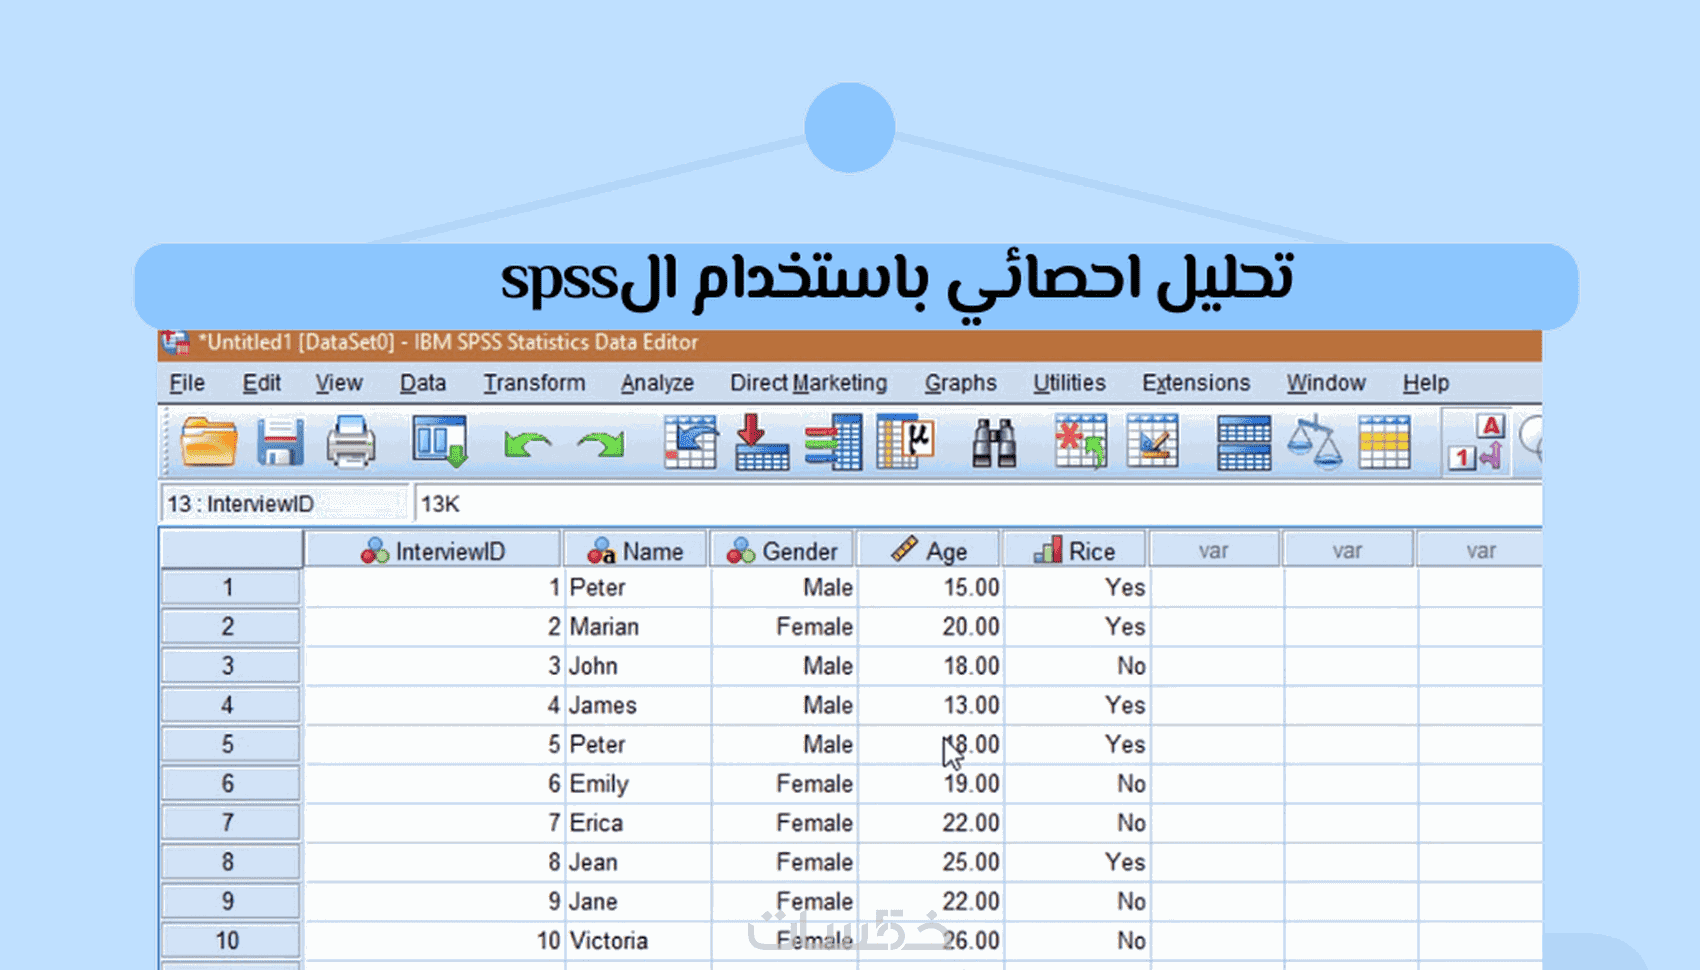The width and height of the screenshot is (1700, 970).
Task: Select the row 3 header
Action: pos(230,666)
